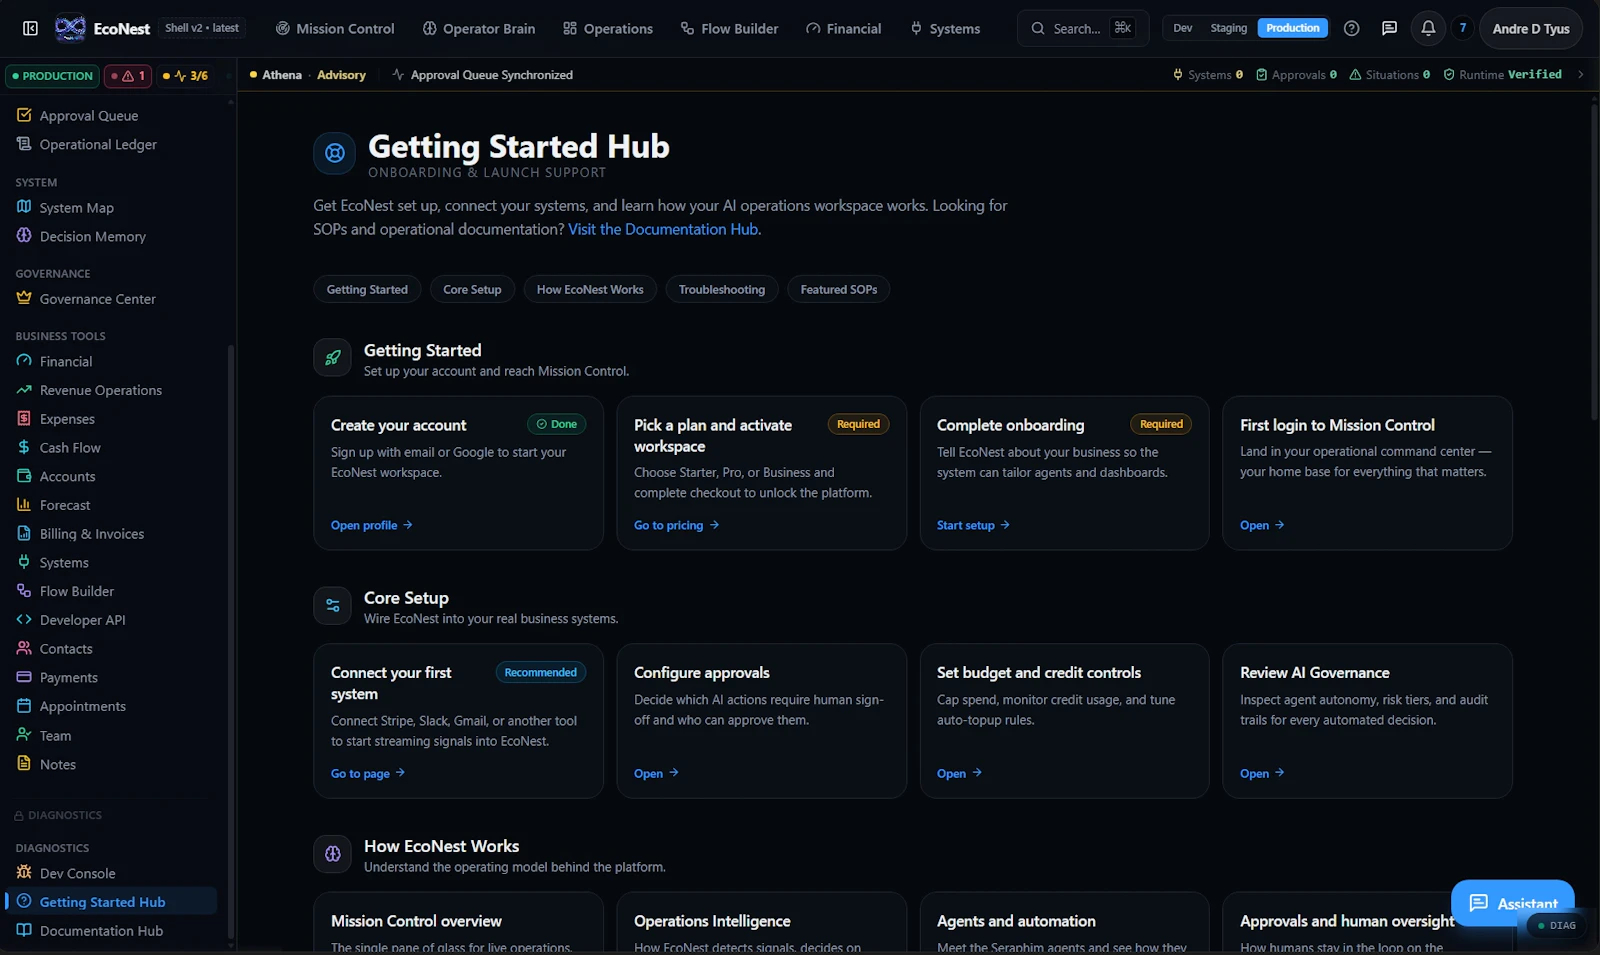This screenshot has width=1600, height=955.
Task: Open Mission Control in top nav
Action: 335,29
